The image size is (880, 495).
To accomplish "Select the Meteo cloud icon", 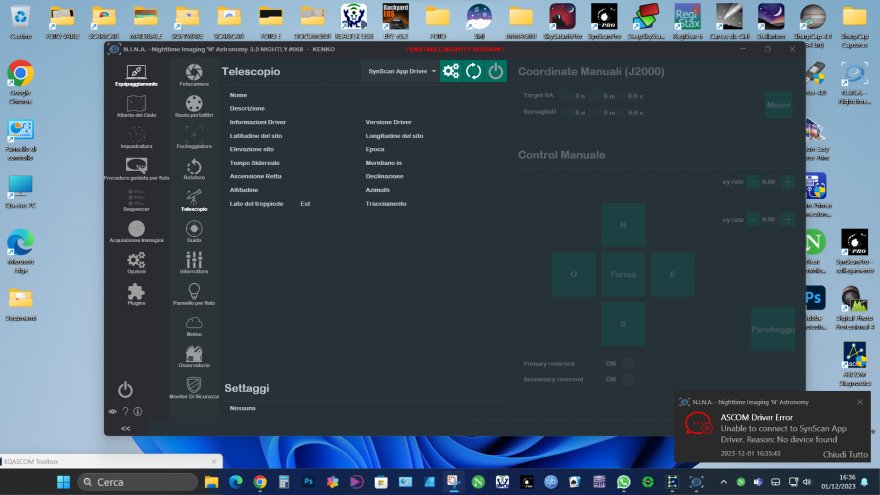I will tap(194, 326).
